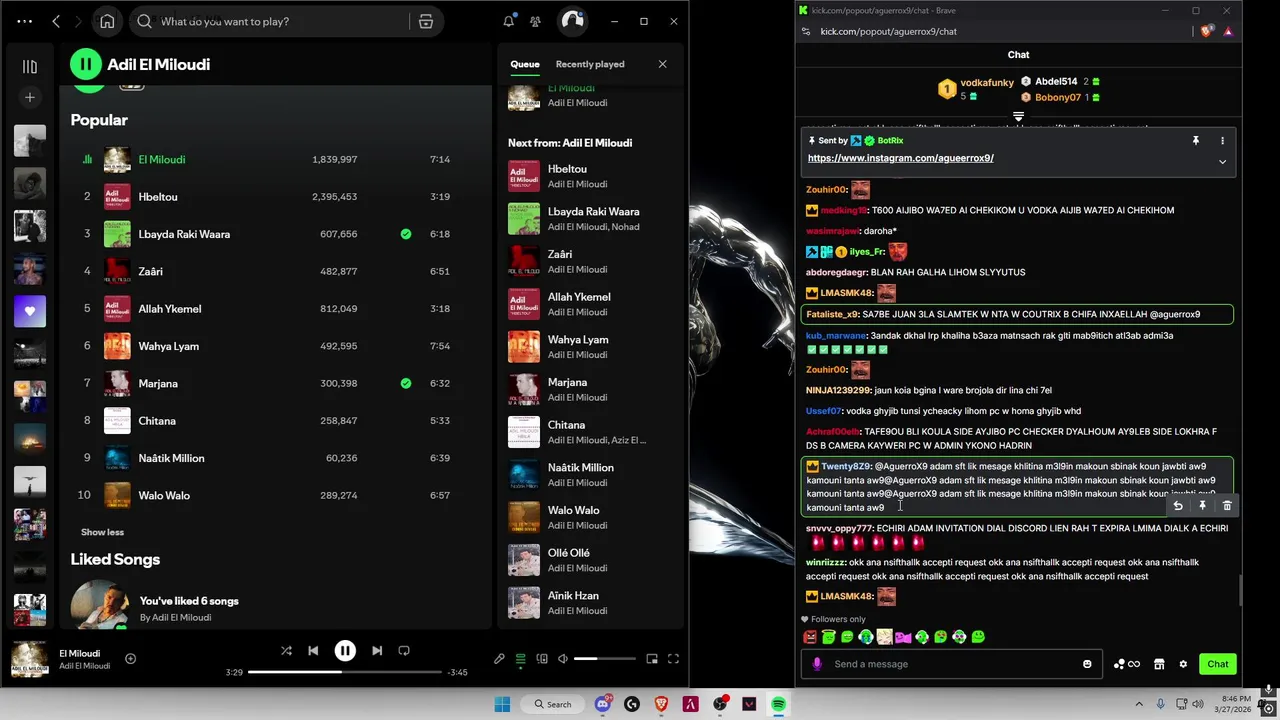Image resolution: width=1280 pixels, height=720 pixels.
Task: Pause playback in bottom player bar
Action: 345,650
